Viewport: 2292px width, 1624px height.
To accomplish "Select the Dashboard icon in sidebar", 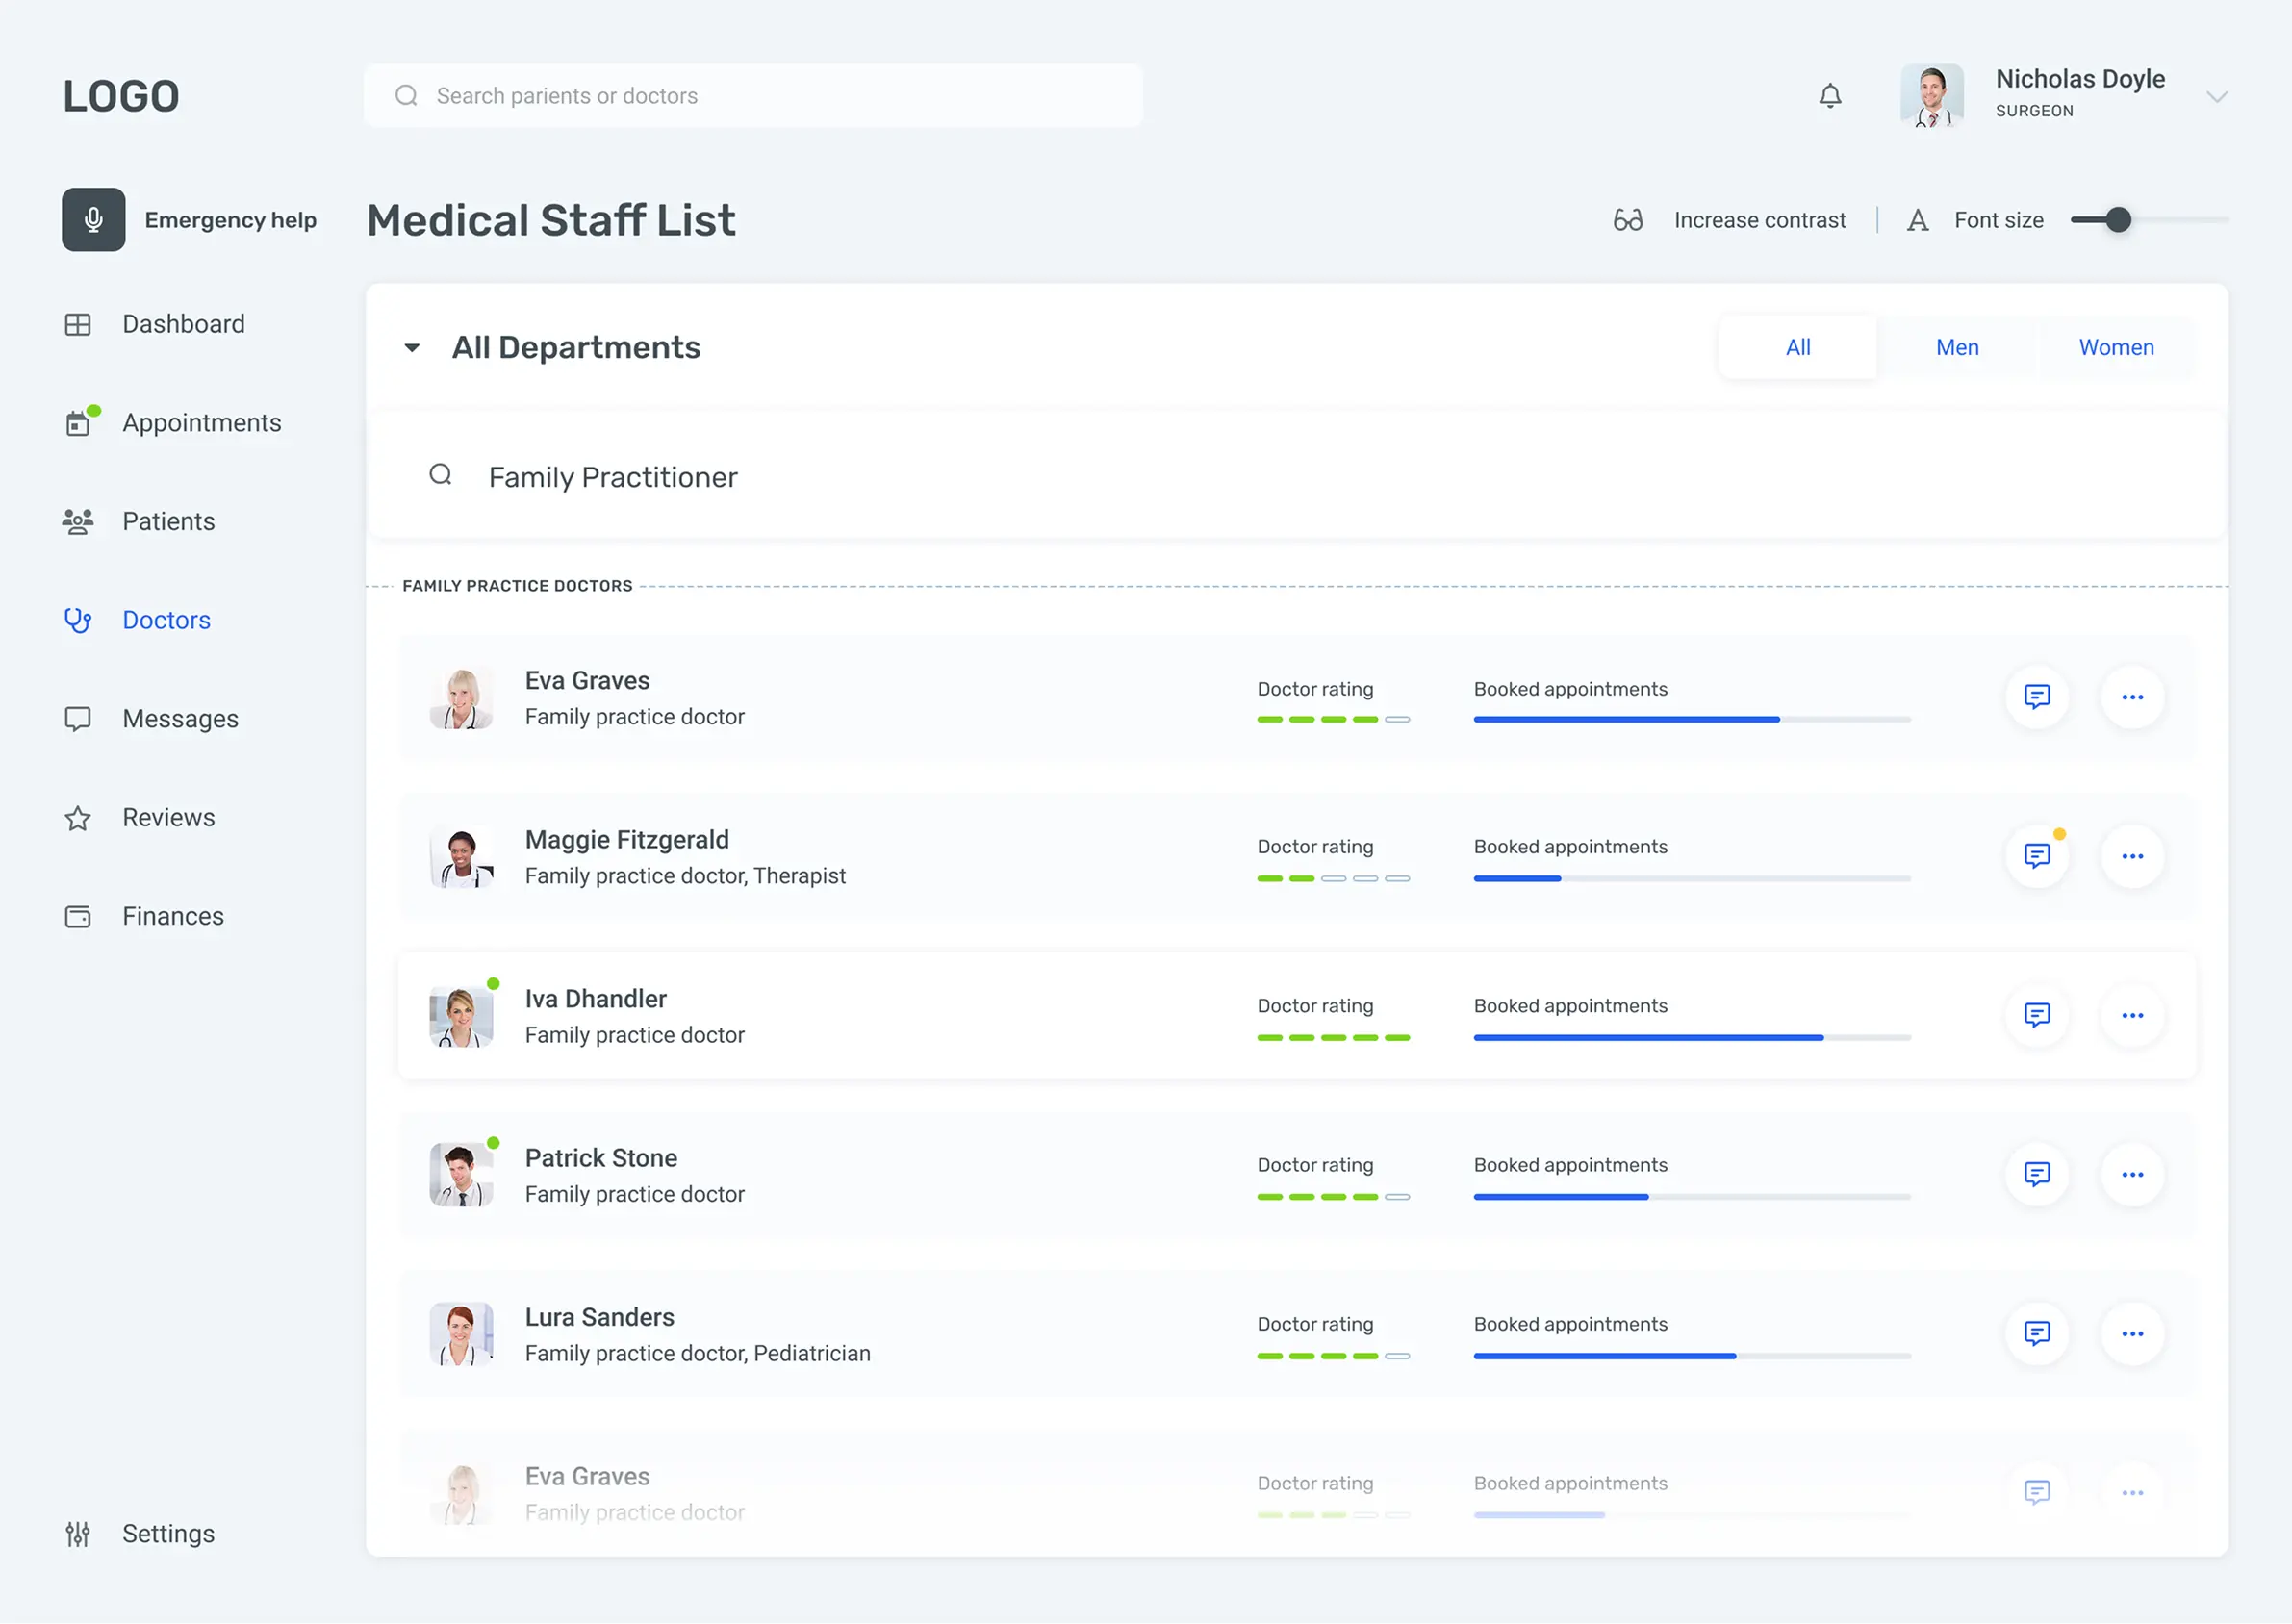I will (77, 323).
